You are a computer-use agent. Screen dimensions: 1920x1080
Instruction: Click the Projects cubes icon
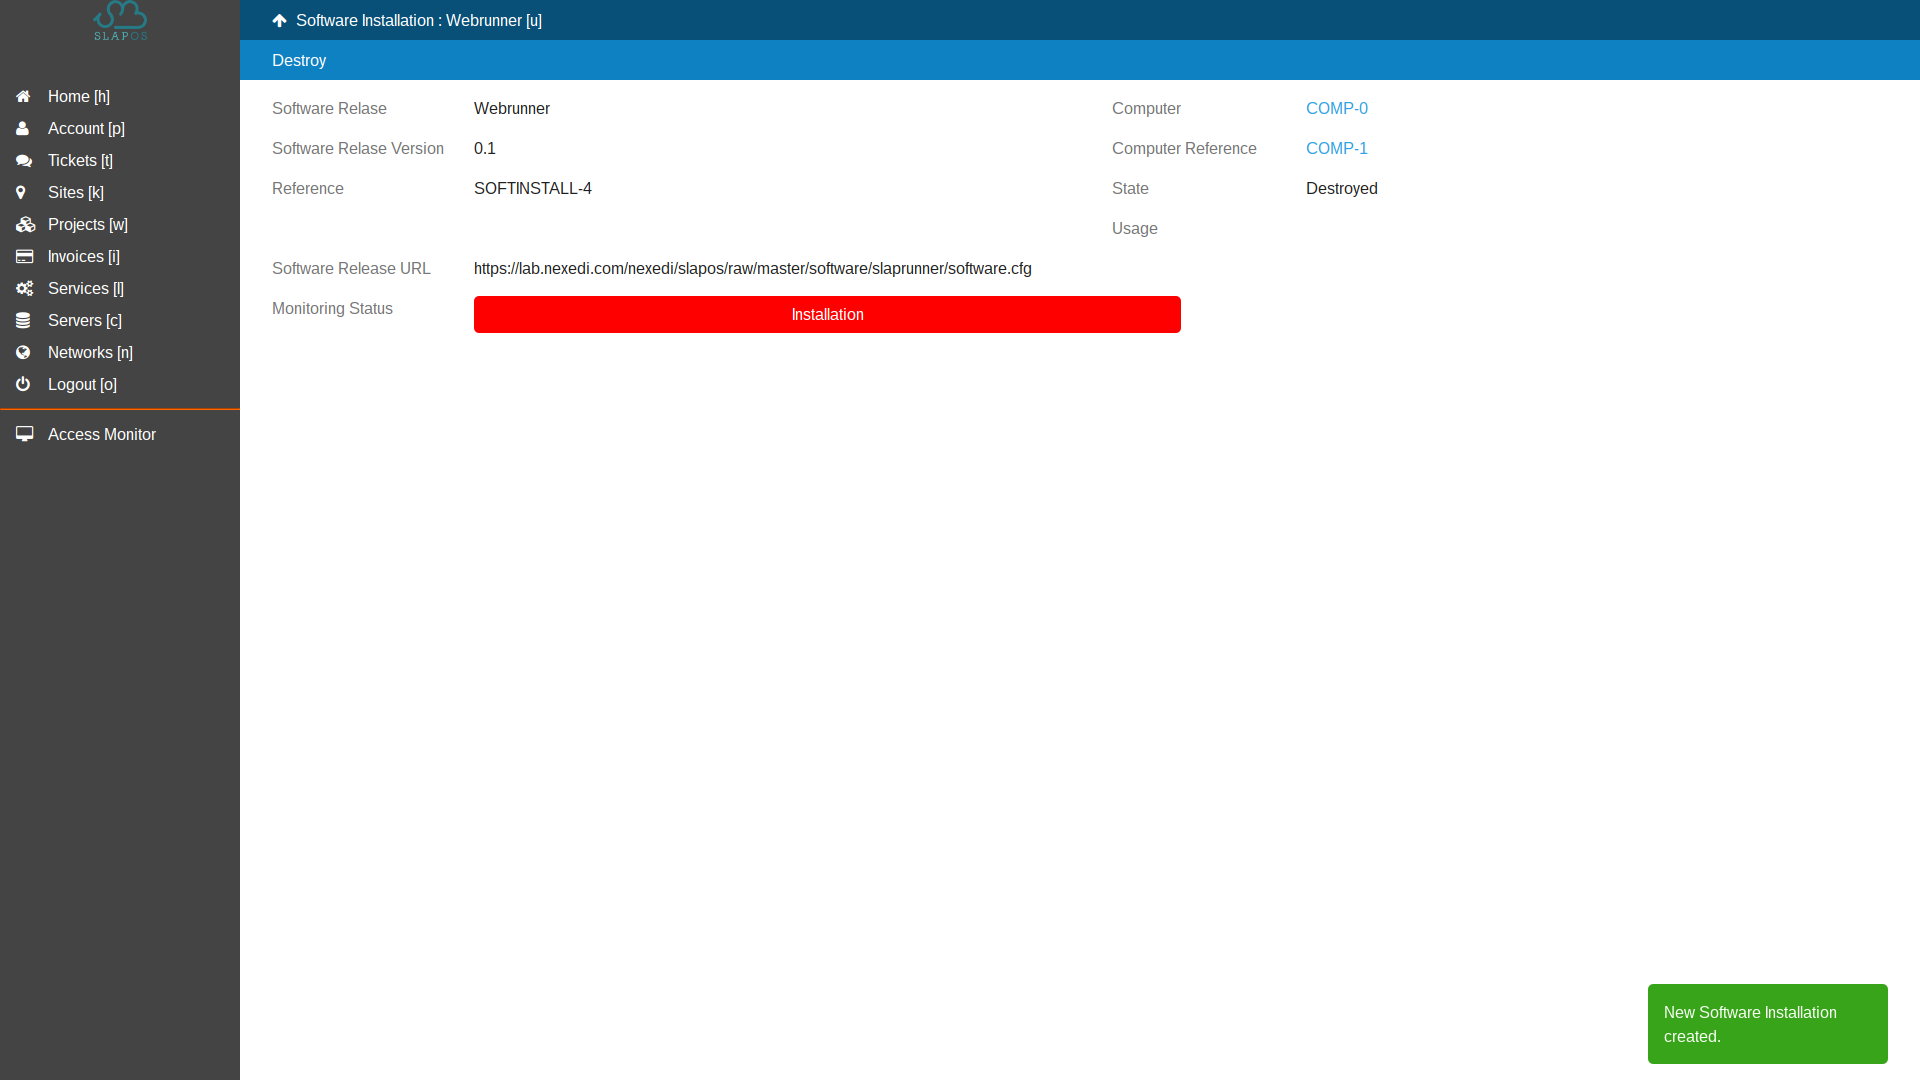click(25, 224)
